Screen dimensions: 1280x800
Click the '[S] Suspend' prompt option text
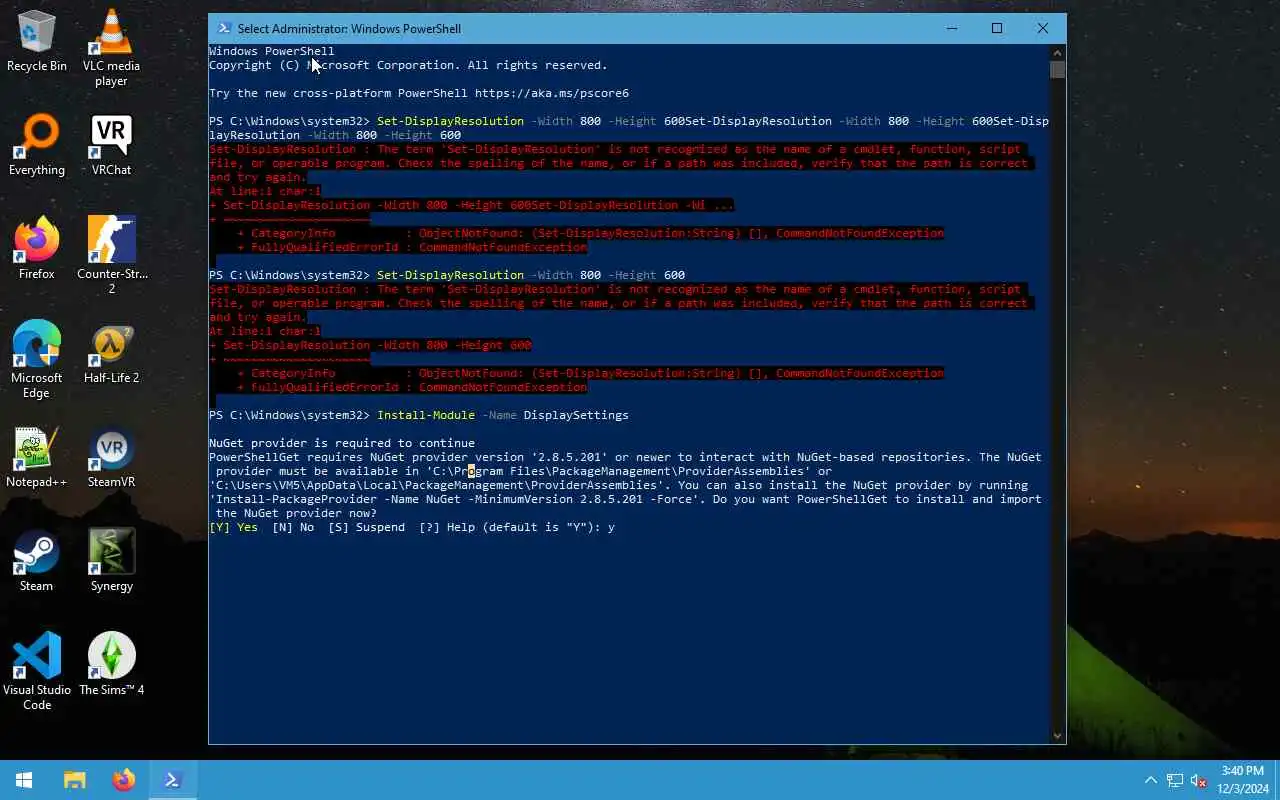(366, 527)
